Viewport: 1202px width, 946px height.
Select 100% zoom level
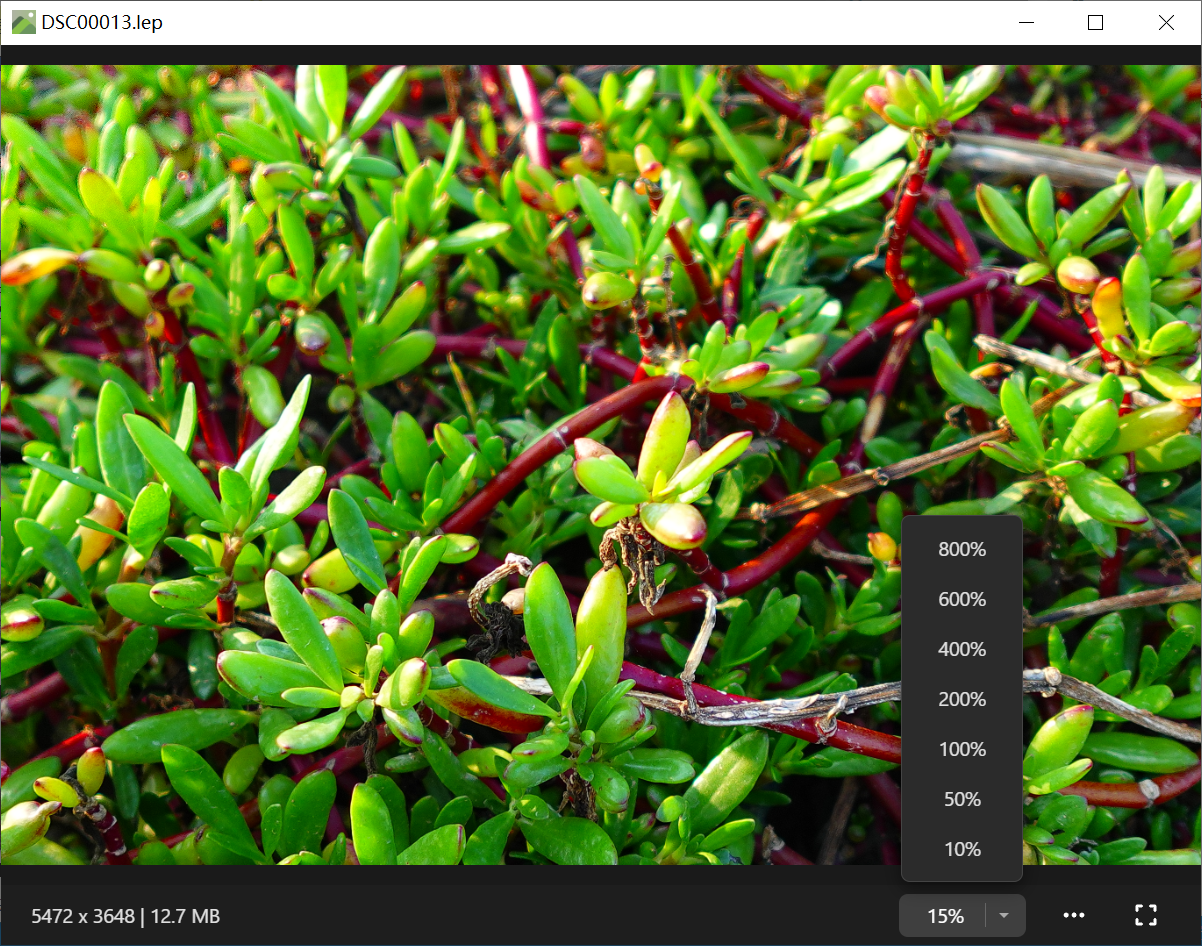[x=962, y=749]
